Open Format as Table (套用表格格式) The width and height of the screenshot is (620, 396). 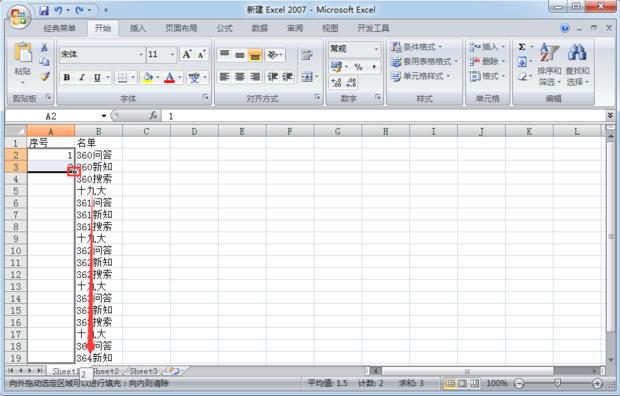coord(424,62)
